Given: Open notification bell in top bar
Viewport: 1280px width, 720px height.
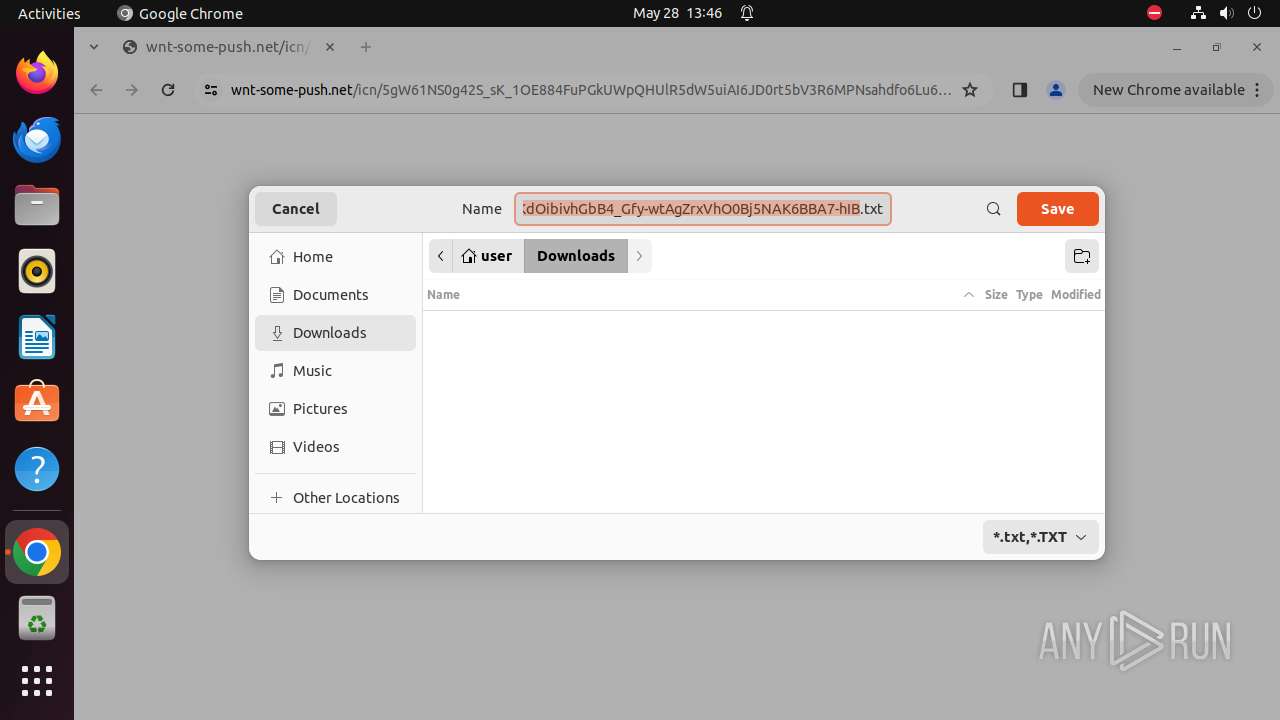Looking at the screenshot, I should 746,13.
